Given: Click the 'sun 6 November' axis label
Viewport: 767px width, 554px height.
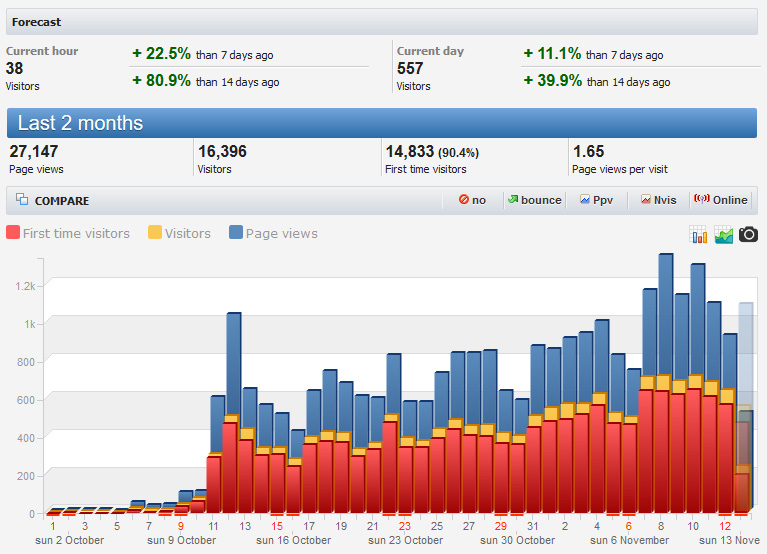Looking at the screenshot, I should coord(630,541).
